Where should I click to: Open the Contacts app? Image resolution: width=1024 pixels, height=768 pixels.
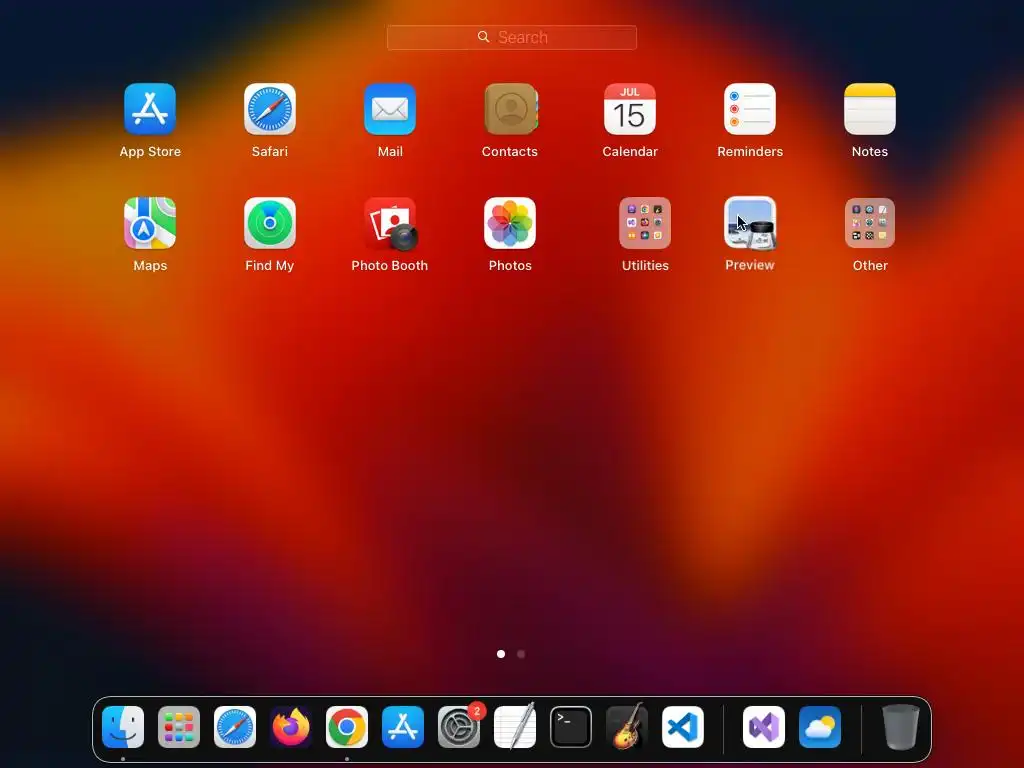(x=510, y=109)
